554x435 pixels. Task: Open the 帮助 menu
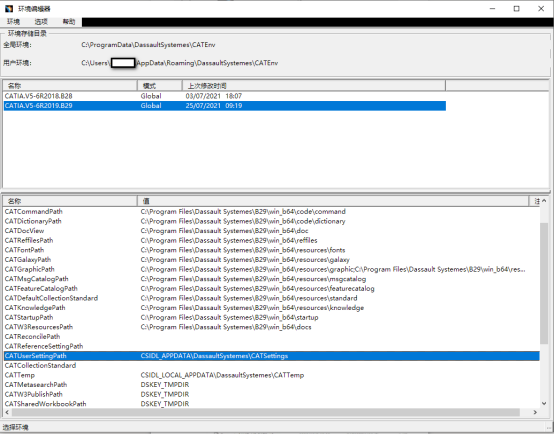pyautogui.click(x=69, y=22)
